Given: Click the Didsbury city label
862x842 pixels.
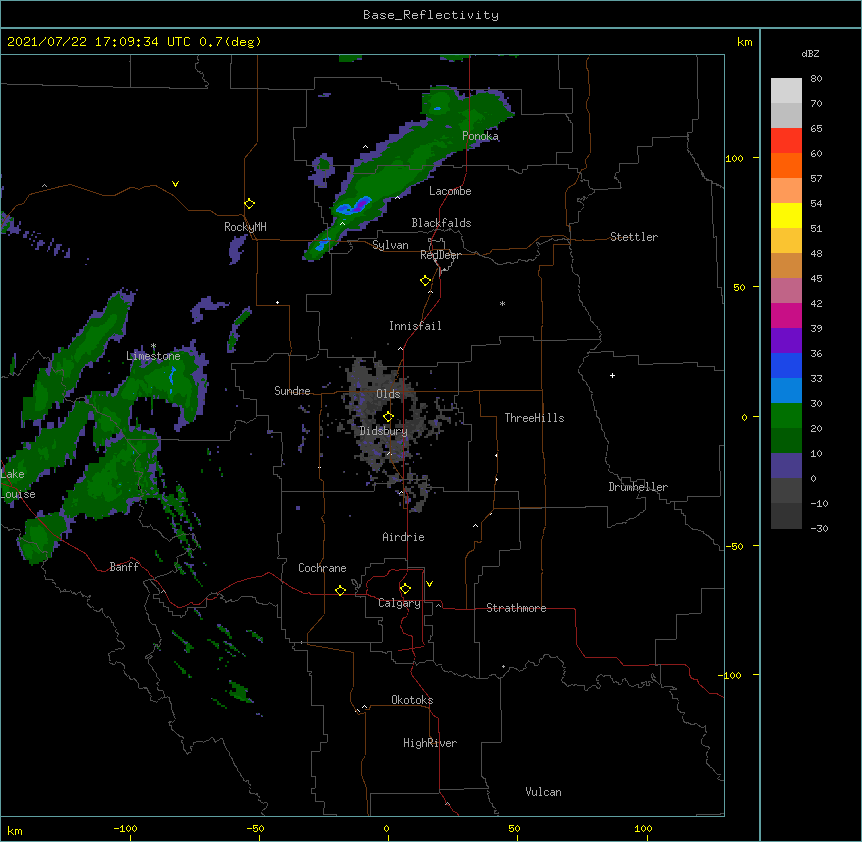Looking at the screenshot, I should pyautogui.click(x=384, y=431).
